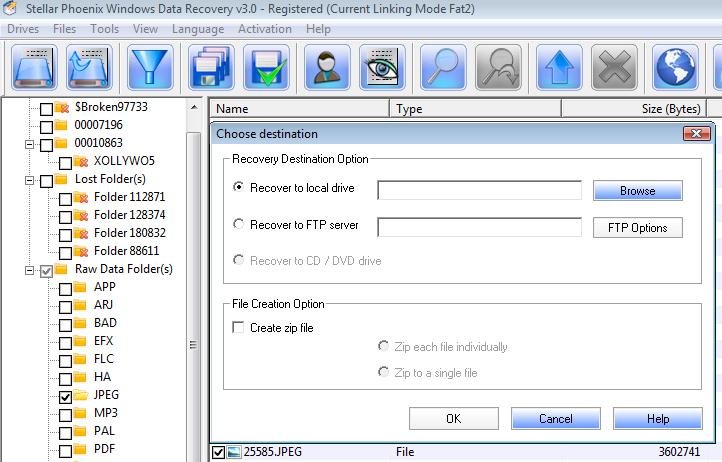
Task: Select the 00007196 tree item
Action: (99, 125)
